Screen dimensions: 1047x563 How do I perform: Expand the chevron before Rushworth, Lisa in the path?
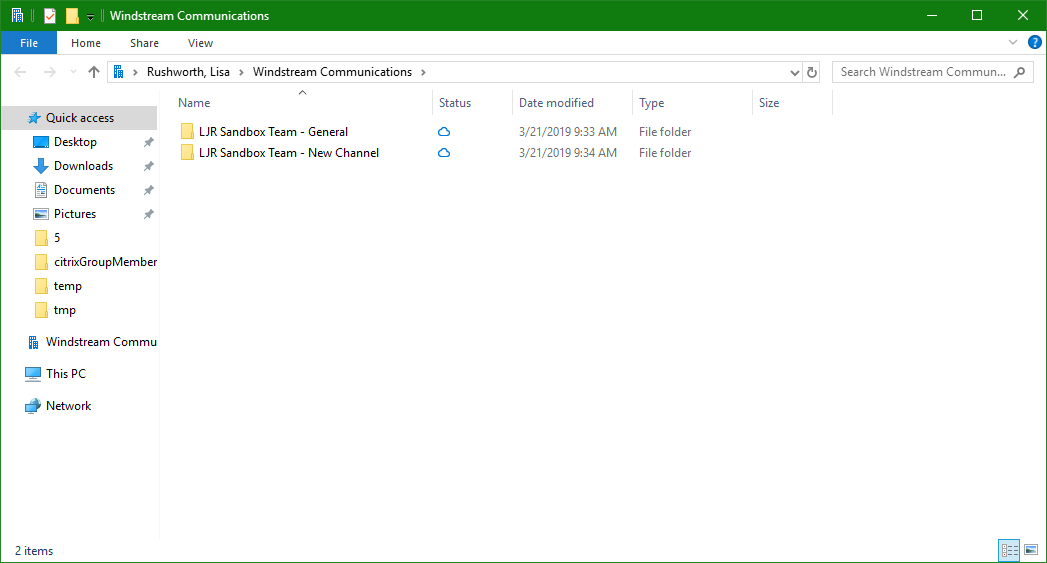[x=136, y=72]
